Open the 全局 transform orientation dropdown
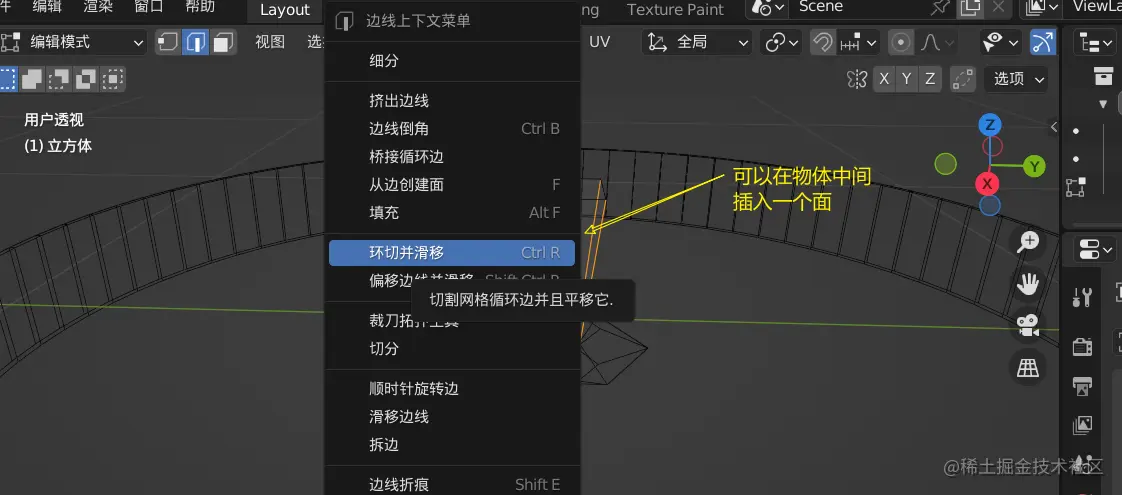 point(697,42)
